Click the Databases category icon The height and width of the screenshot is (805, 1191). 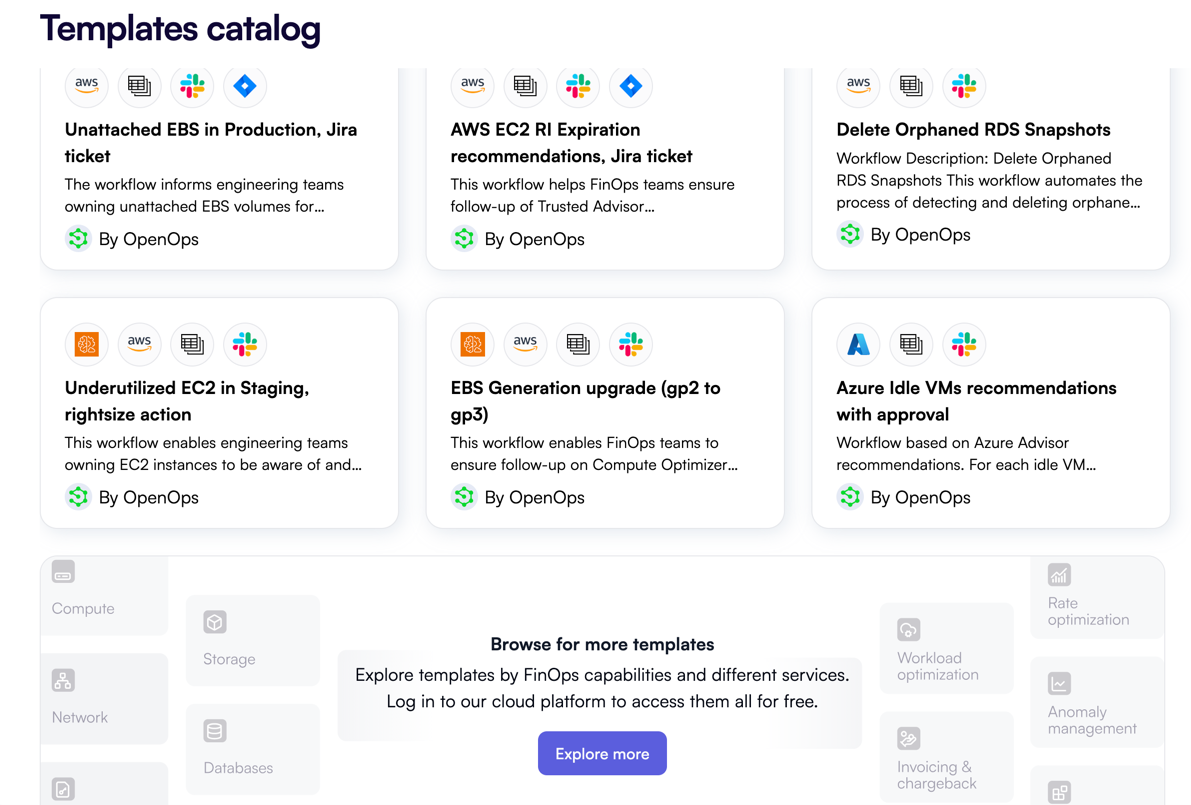click(215, 731)
